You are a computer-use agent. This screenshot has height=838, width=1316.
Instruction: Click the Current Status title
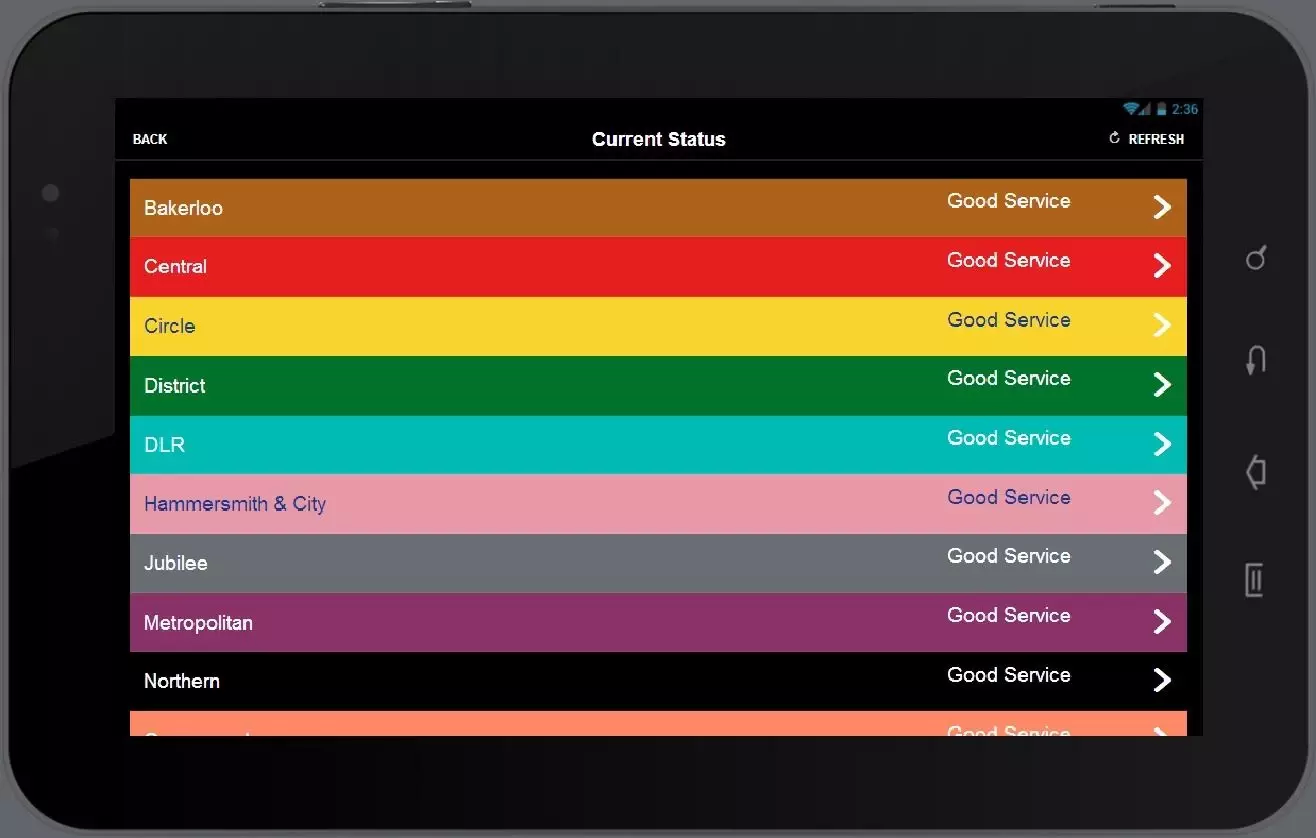659,139
